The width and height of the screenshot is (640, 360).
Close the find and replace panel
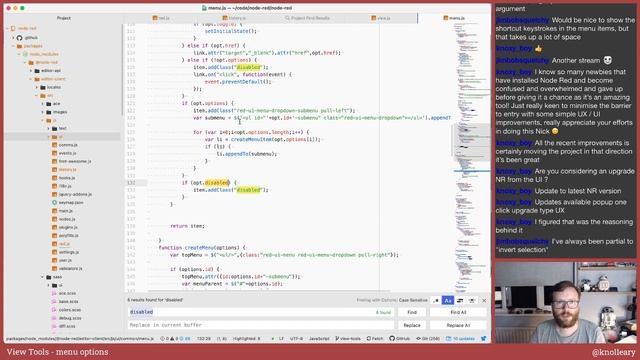[484, 300]
